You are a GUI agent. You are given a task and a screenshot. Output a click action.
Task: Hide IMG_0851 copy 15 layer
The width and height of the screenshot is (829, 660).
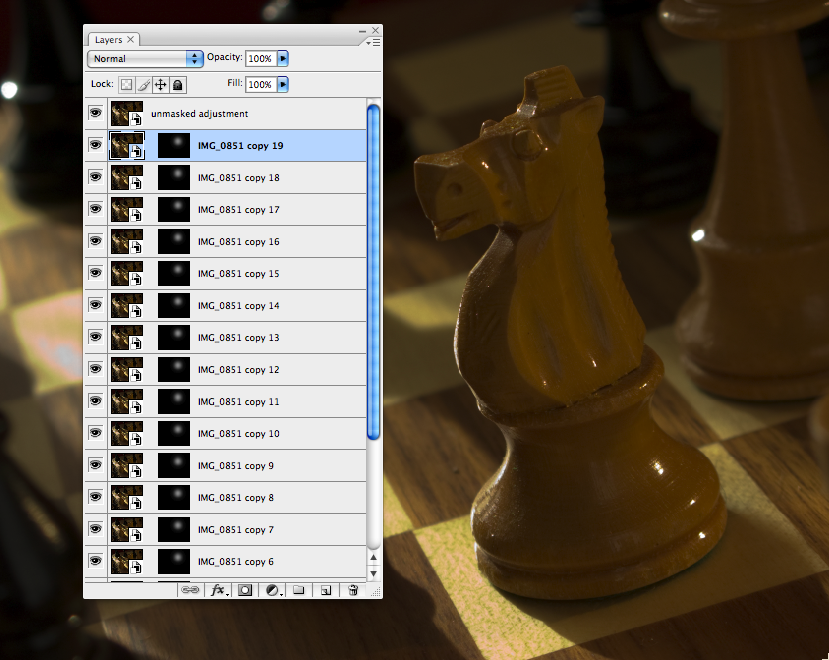[x=95, y=273]
